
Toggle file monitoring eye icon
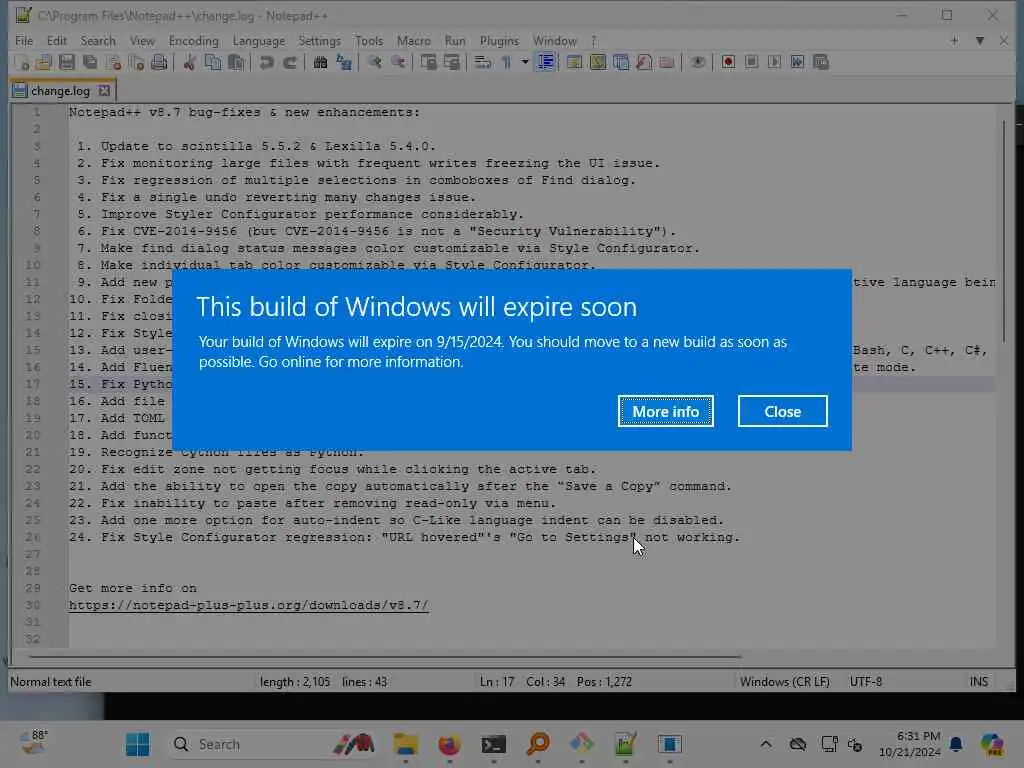coord(697,63)
